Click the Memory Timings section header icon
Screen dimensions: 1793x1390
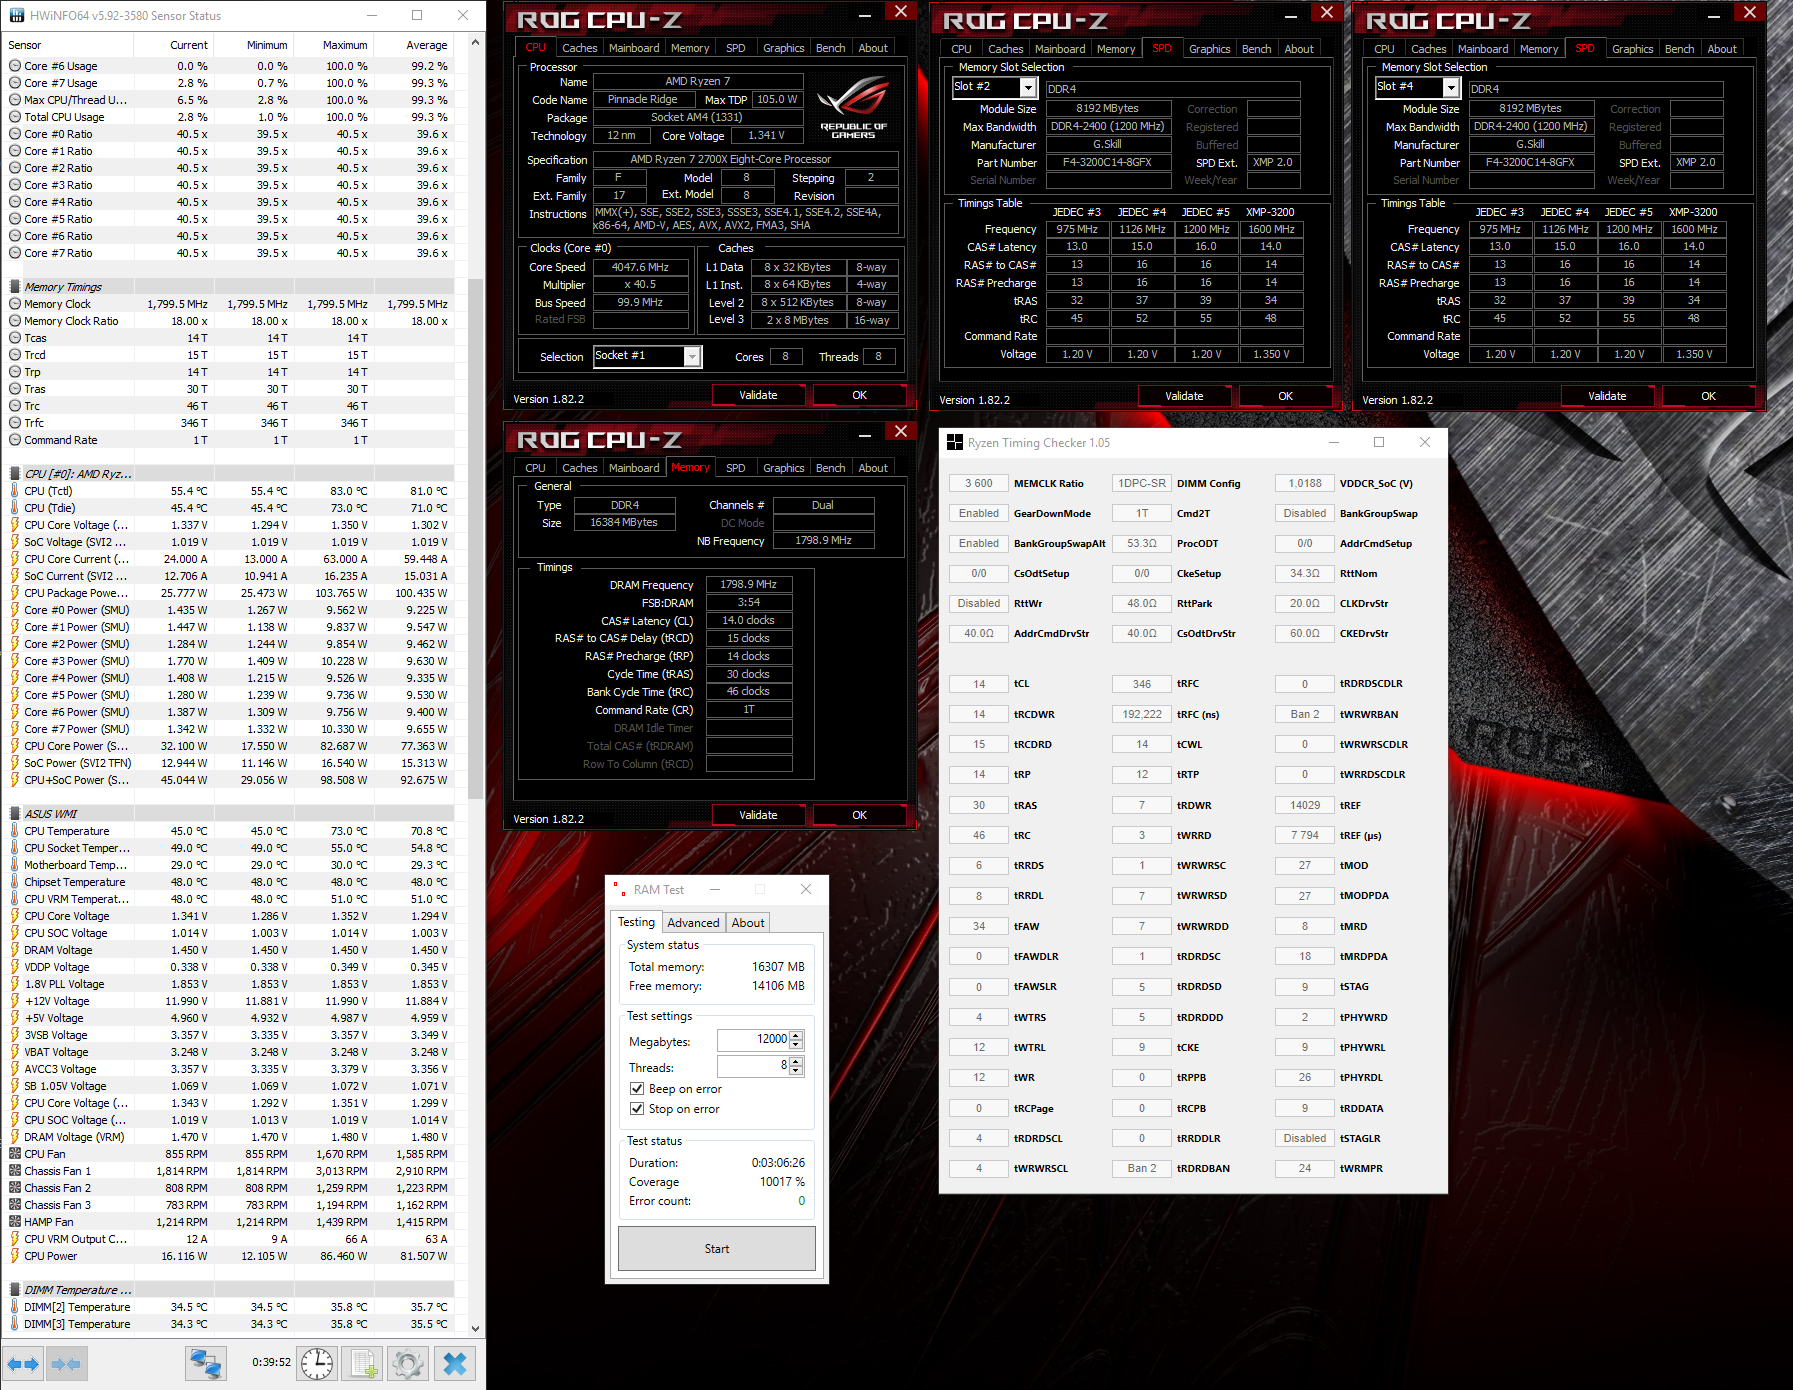tap(15, 287)
